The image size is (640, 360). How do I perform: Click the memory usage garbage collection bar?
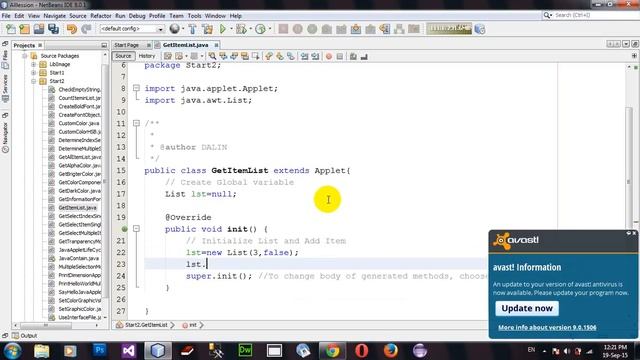pos(449,28)
